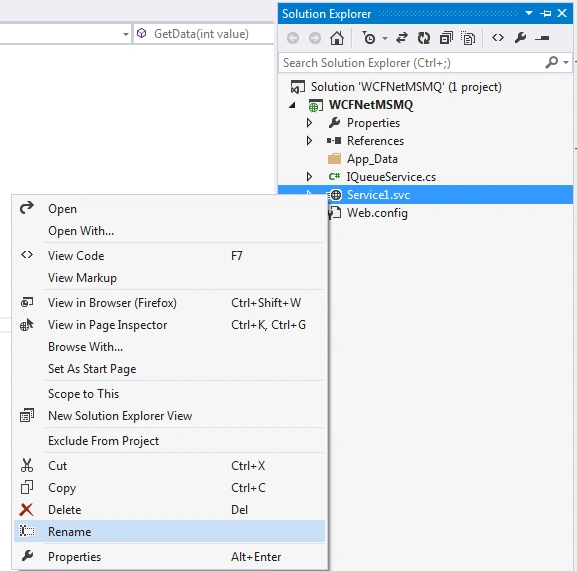This screenshot has width=577, height=571.
Task: Click the Collapse All icon
Action: 446,38
